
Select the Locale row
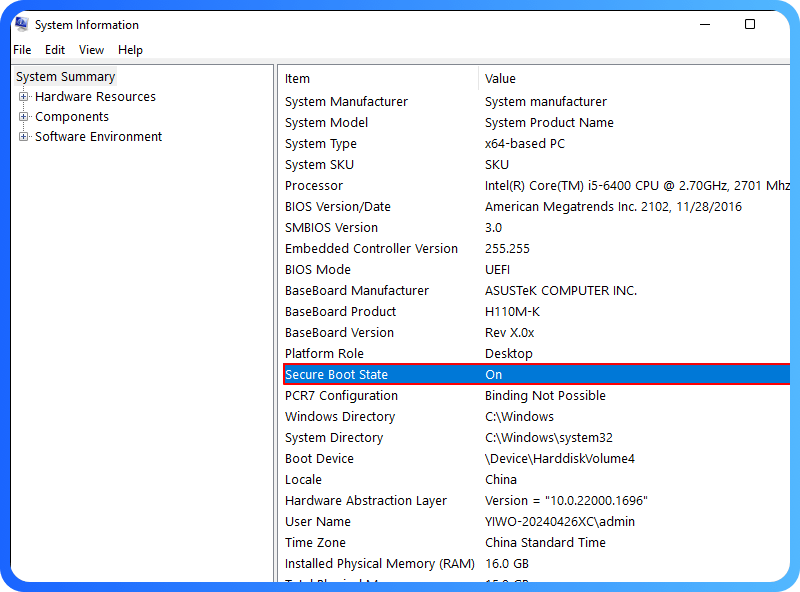[536, 479]
